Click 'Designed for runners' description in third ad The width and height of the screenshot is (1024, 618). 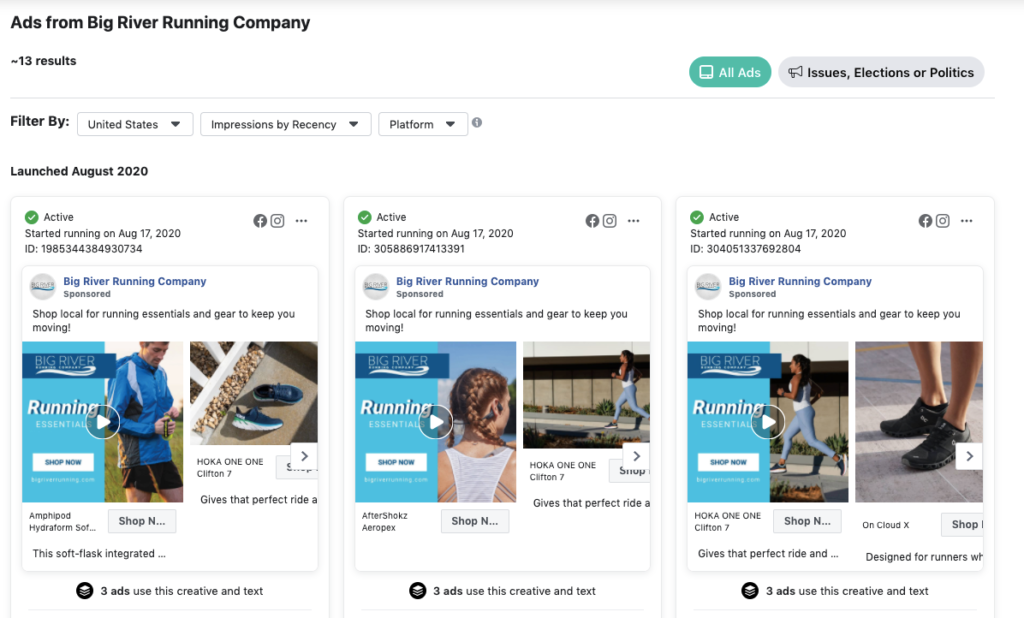(x=923, y=557)
